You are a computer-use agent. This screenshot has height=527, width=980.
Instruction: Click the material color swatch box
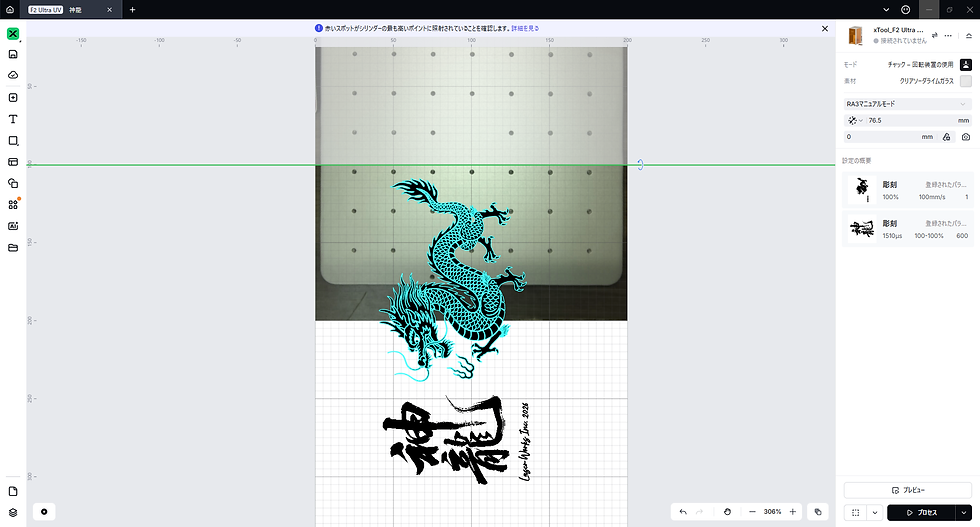click(966, 81)
